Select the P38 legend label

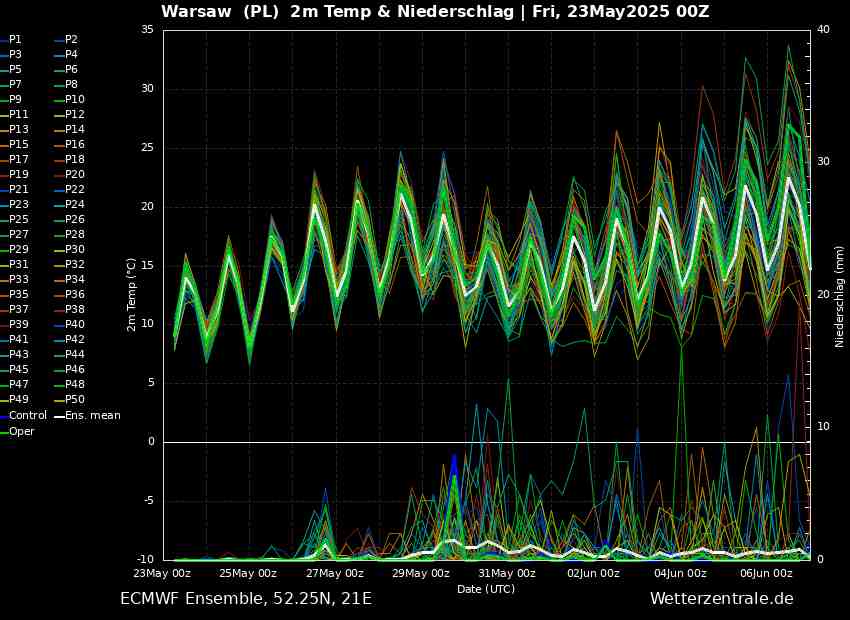pyautogui.click(x=74, y=309)
